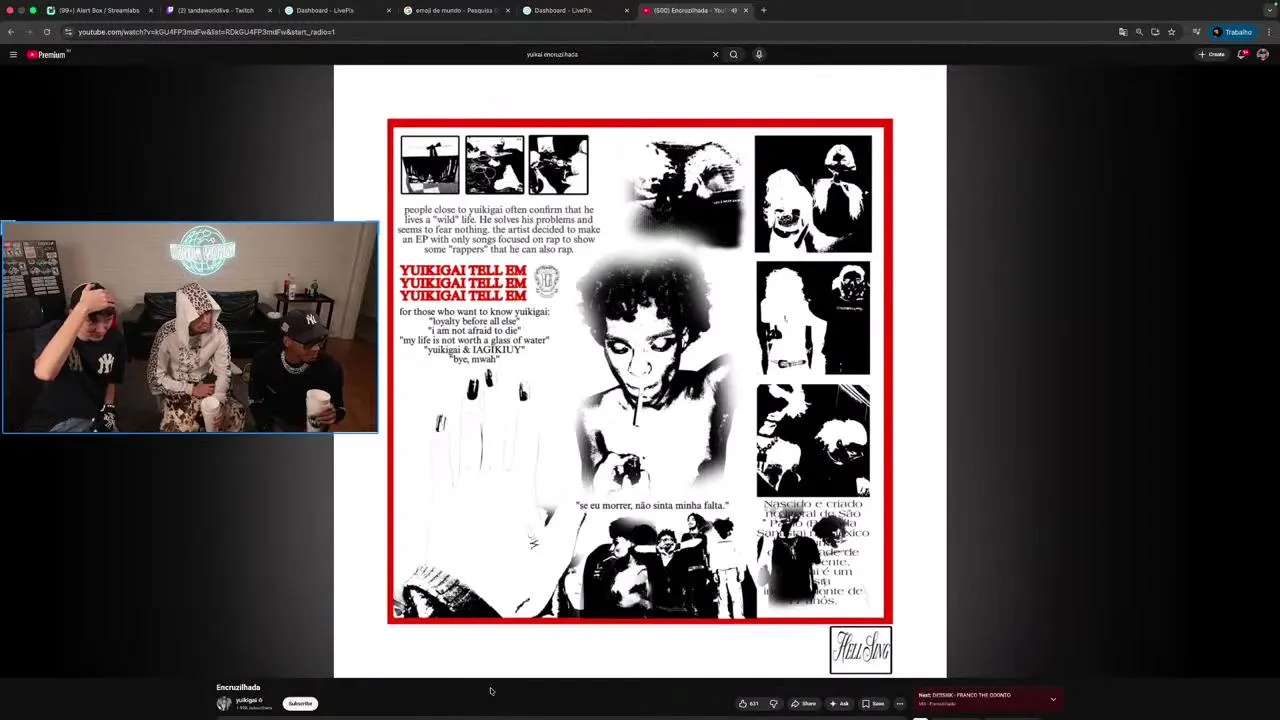
Task: Open the YouTube account avatar menu
Action: point(1262,54)
